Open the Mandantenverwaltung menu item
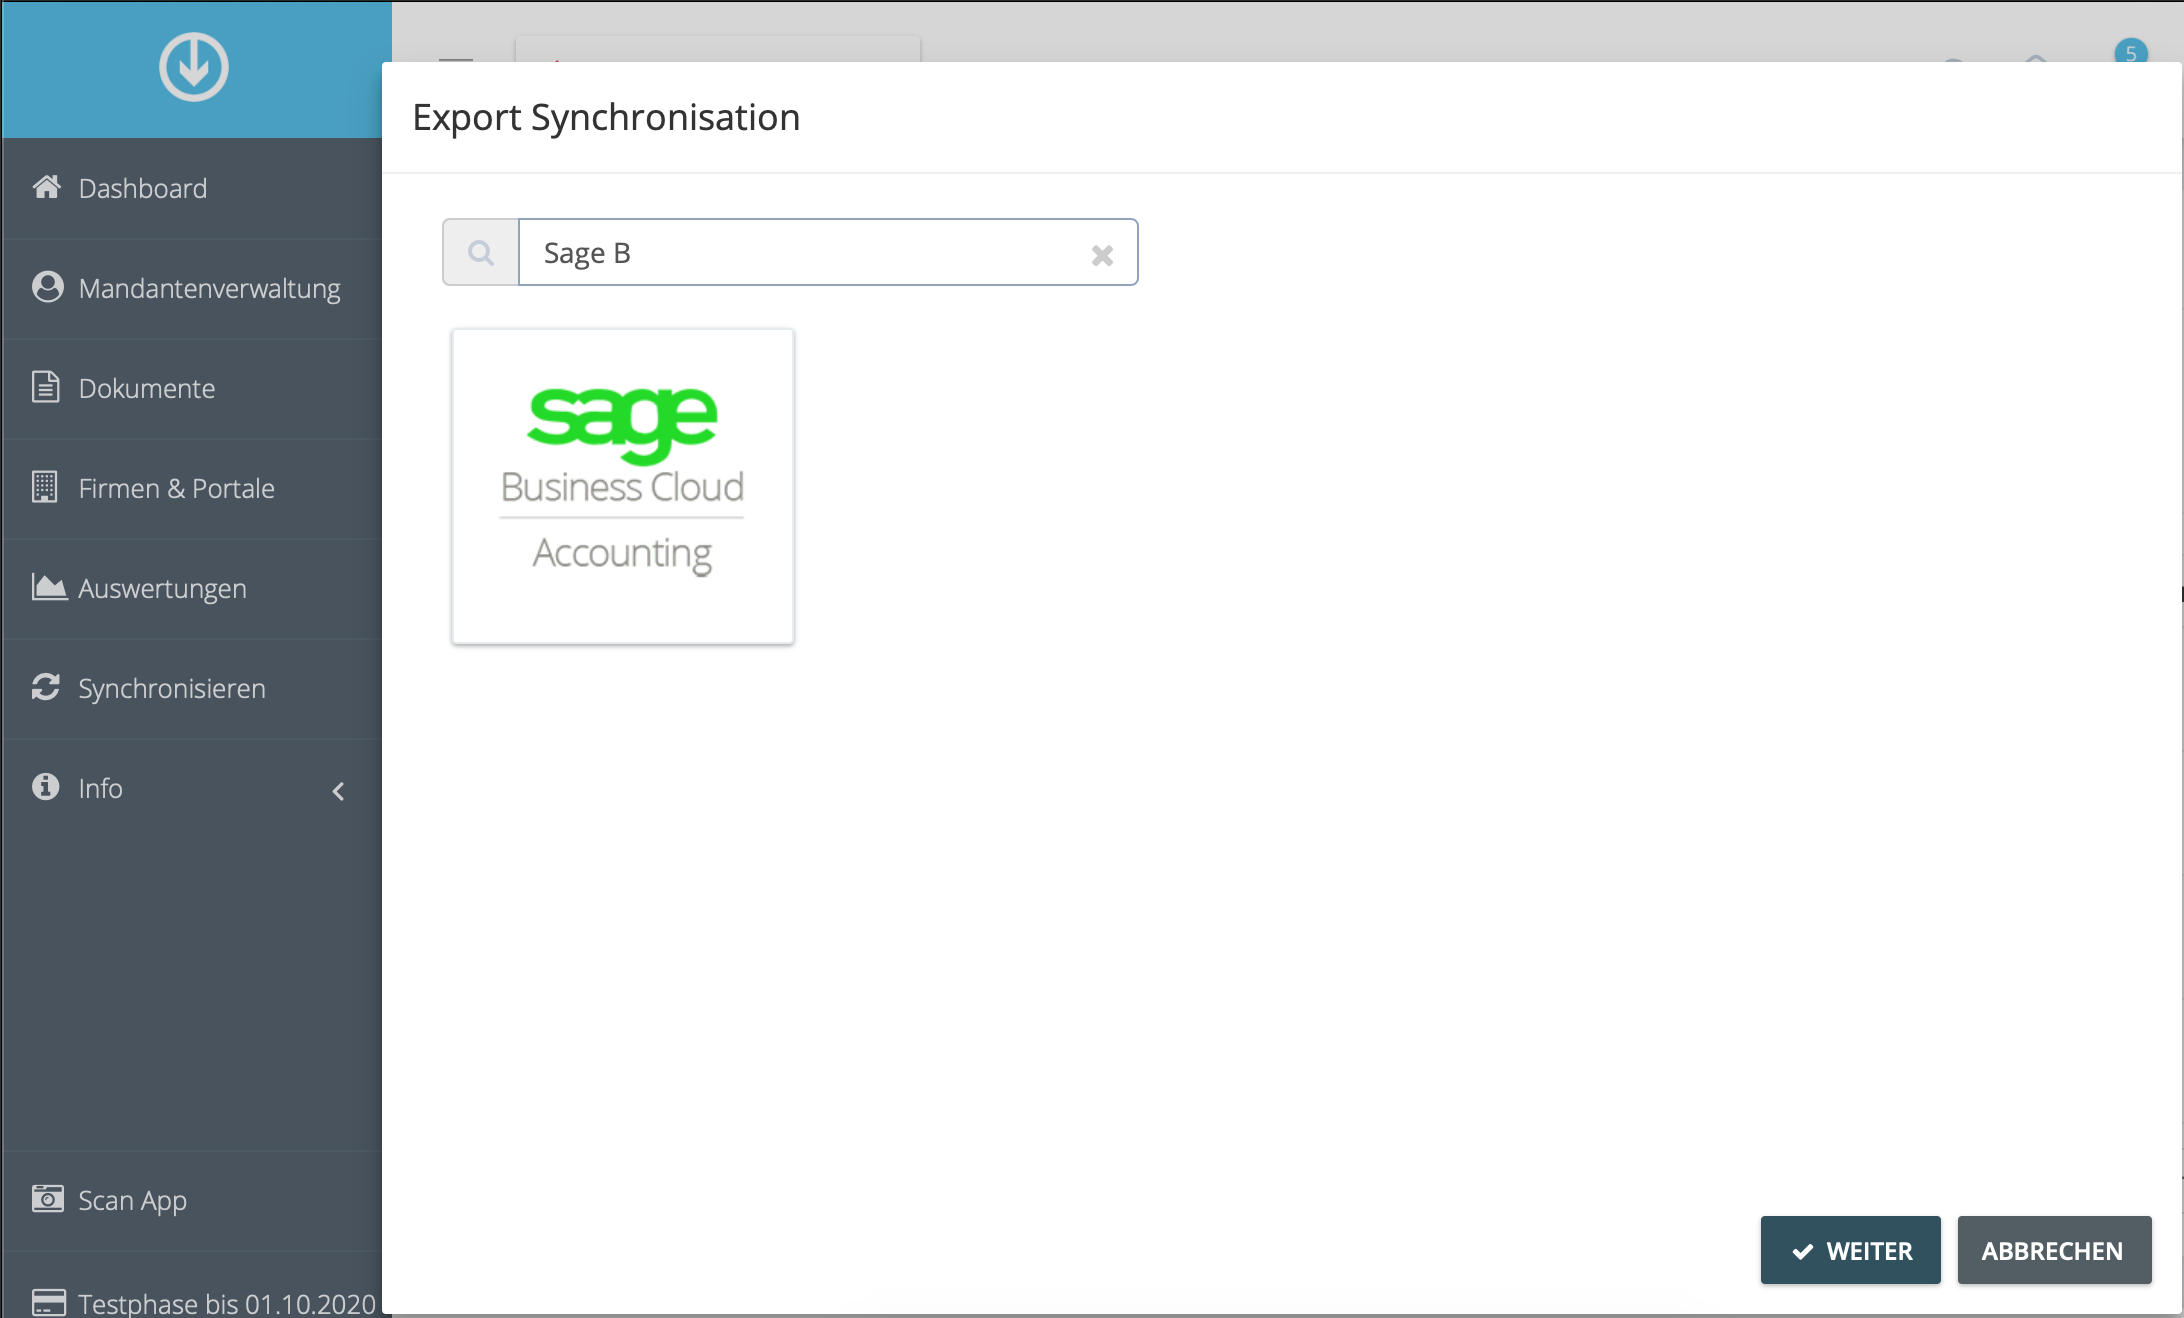Screen dimensions: 2184x1318 pyautogui.click(x=191, y=288)
